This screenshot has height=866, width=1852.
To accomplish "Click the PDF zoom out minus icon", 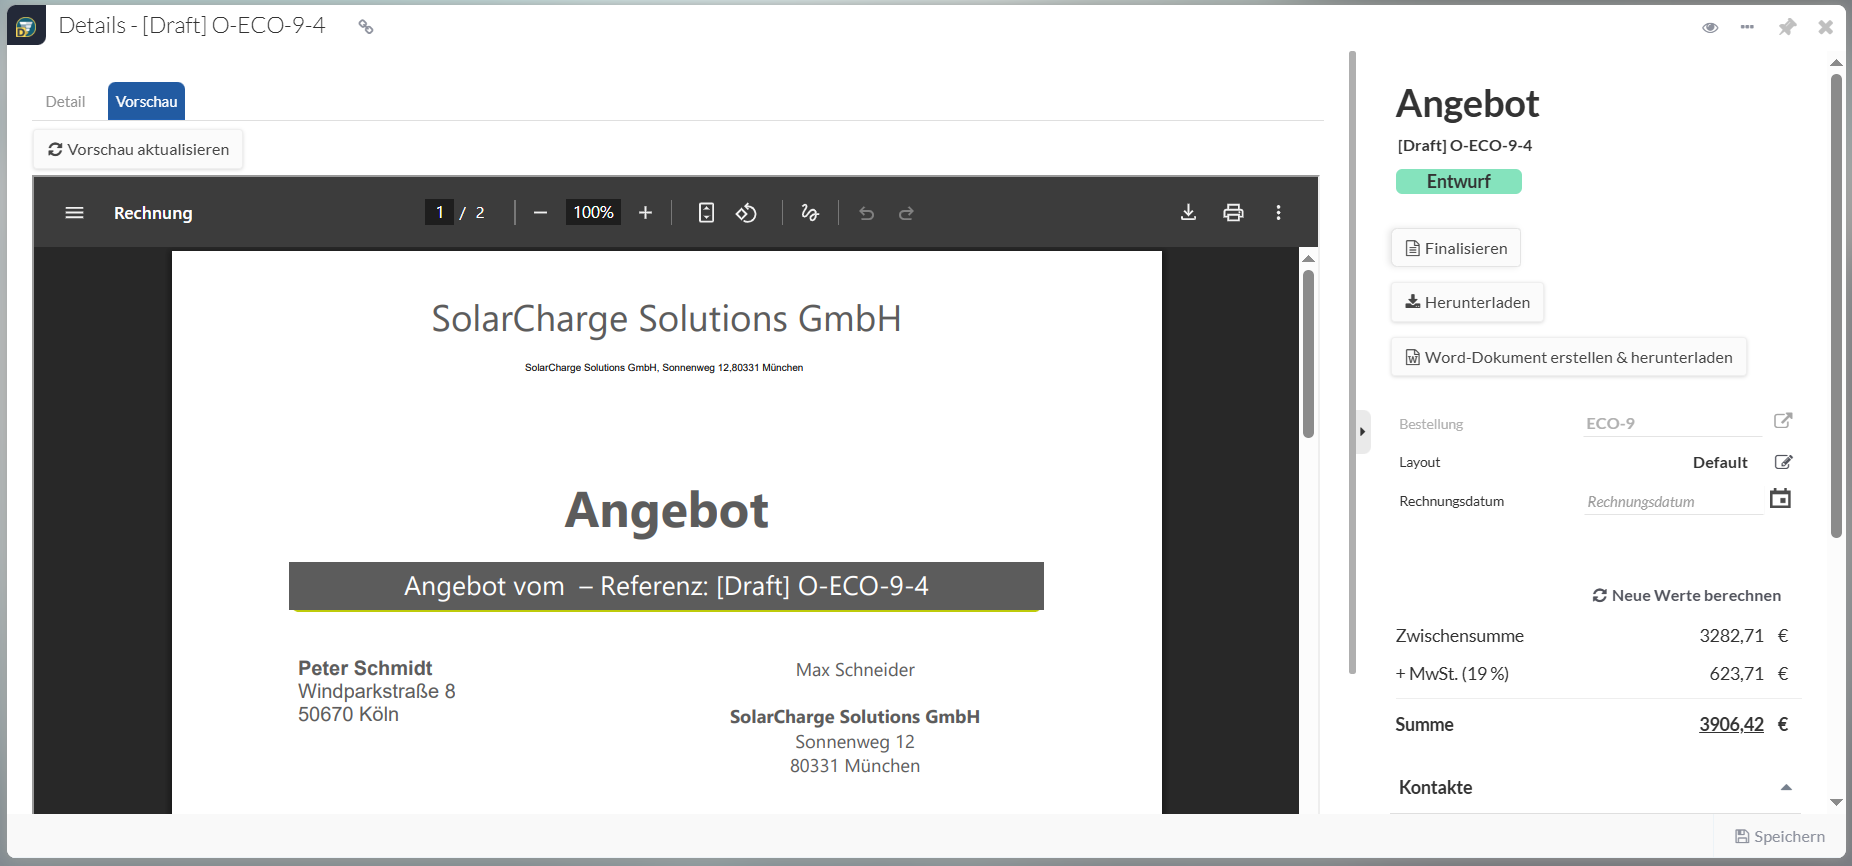I will click(540, 213).
